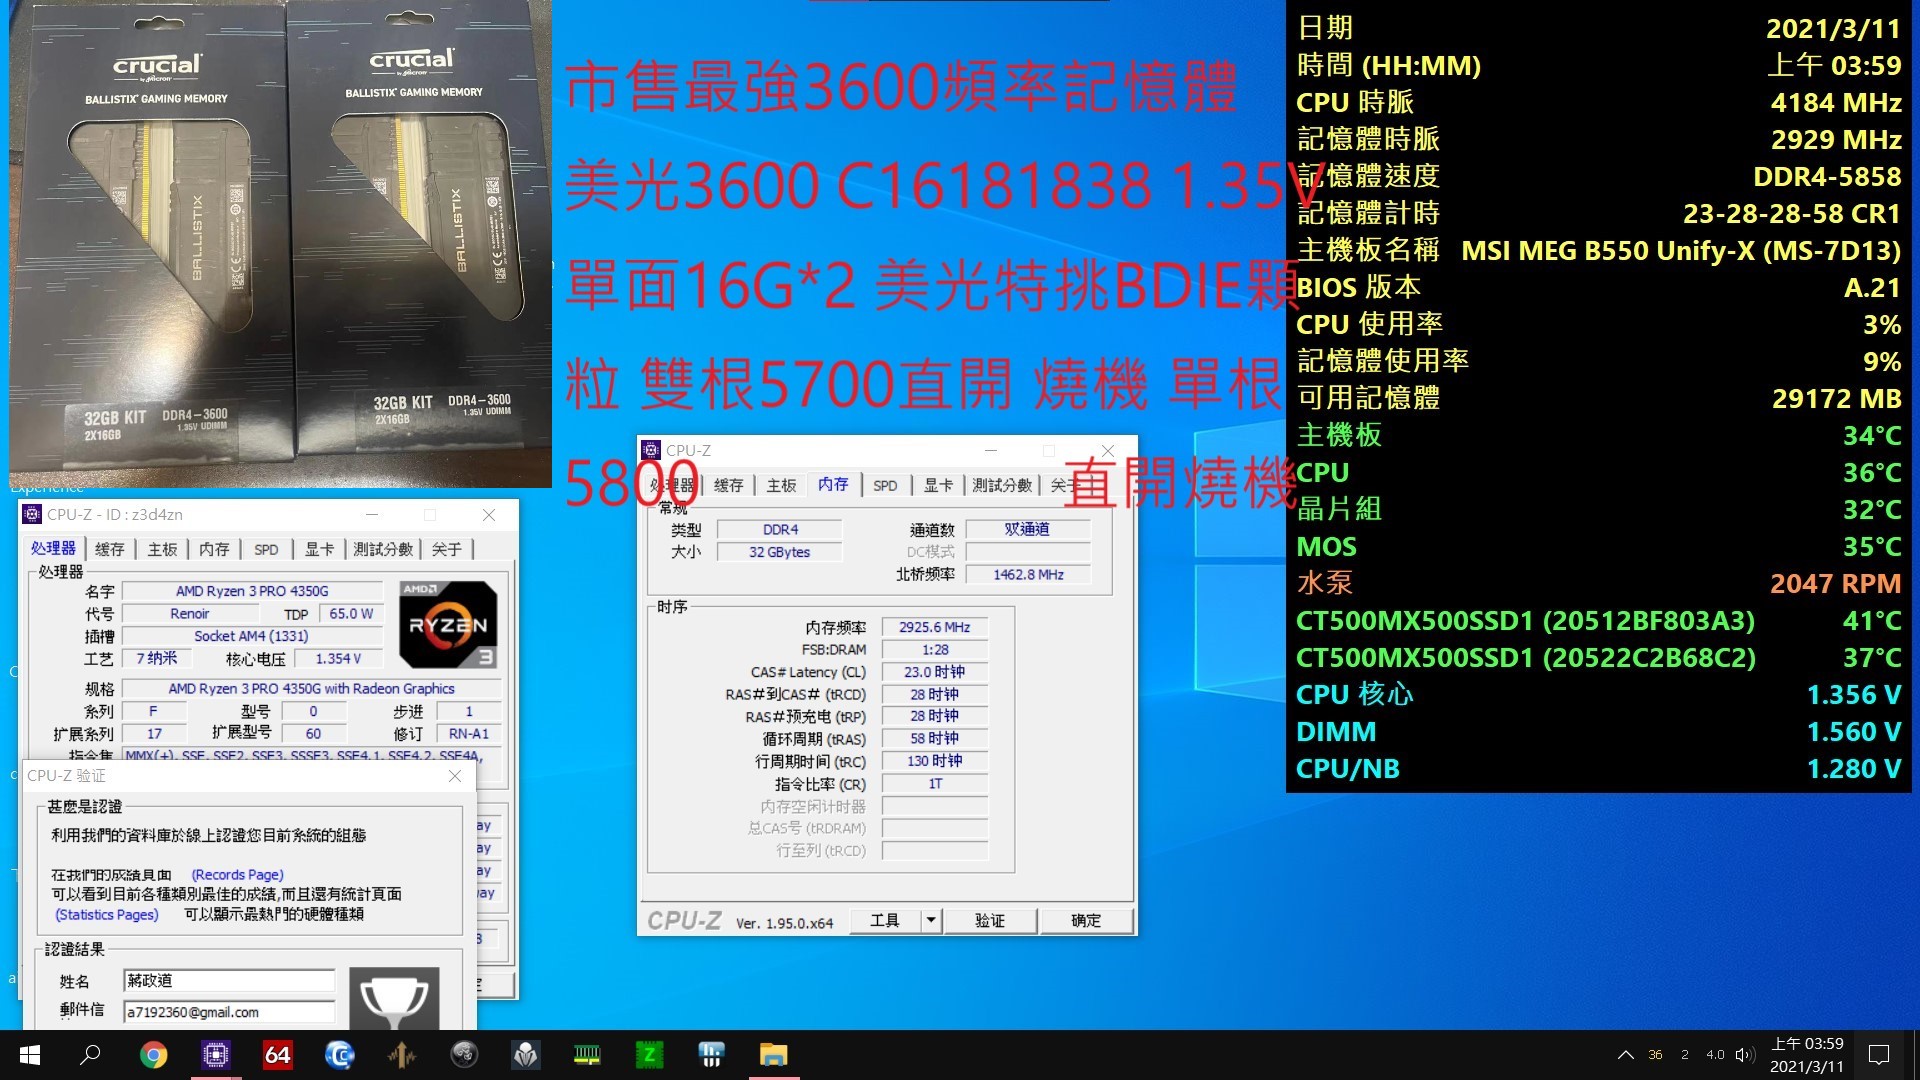Click the 23-28-28-58 CR1 timing text

(1791, 213)
